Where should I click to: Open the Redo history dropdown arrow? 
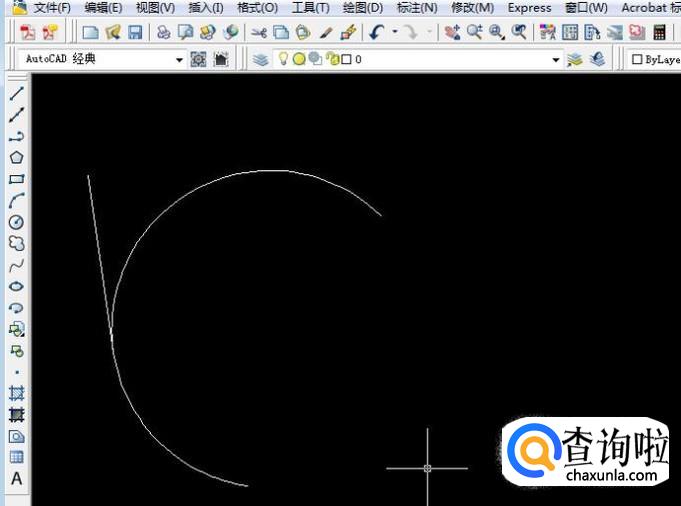pos(429,32)
